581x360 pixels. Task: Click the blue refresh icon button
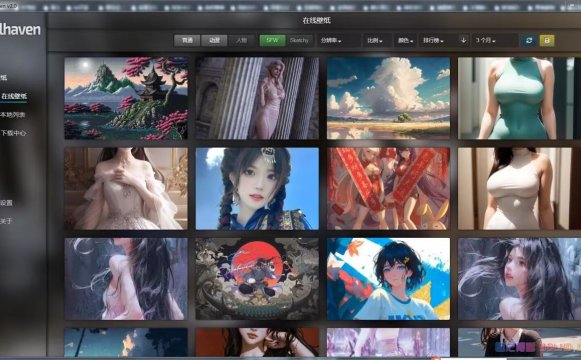(x=529, y=40)
